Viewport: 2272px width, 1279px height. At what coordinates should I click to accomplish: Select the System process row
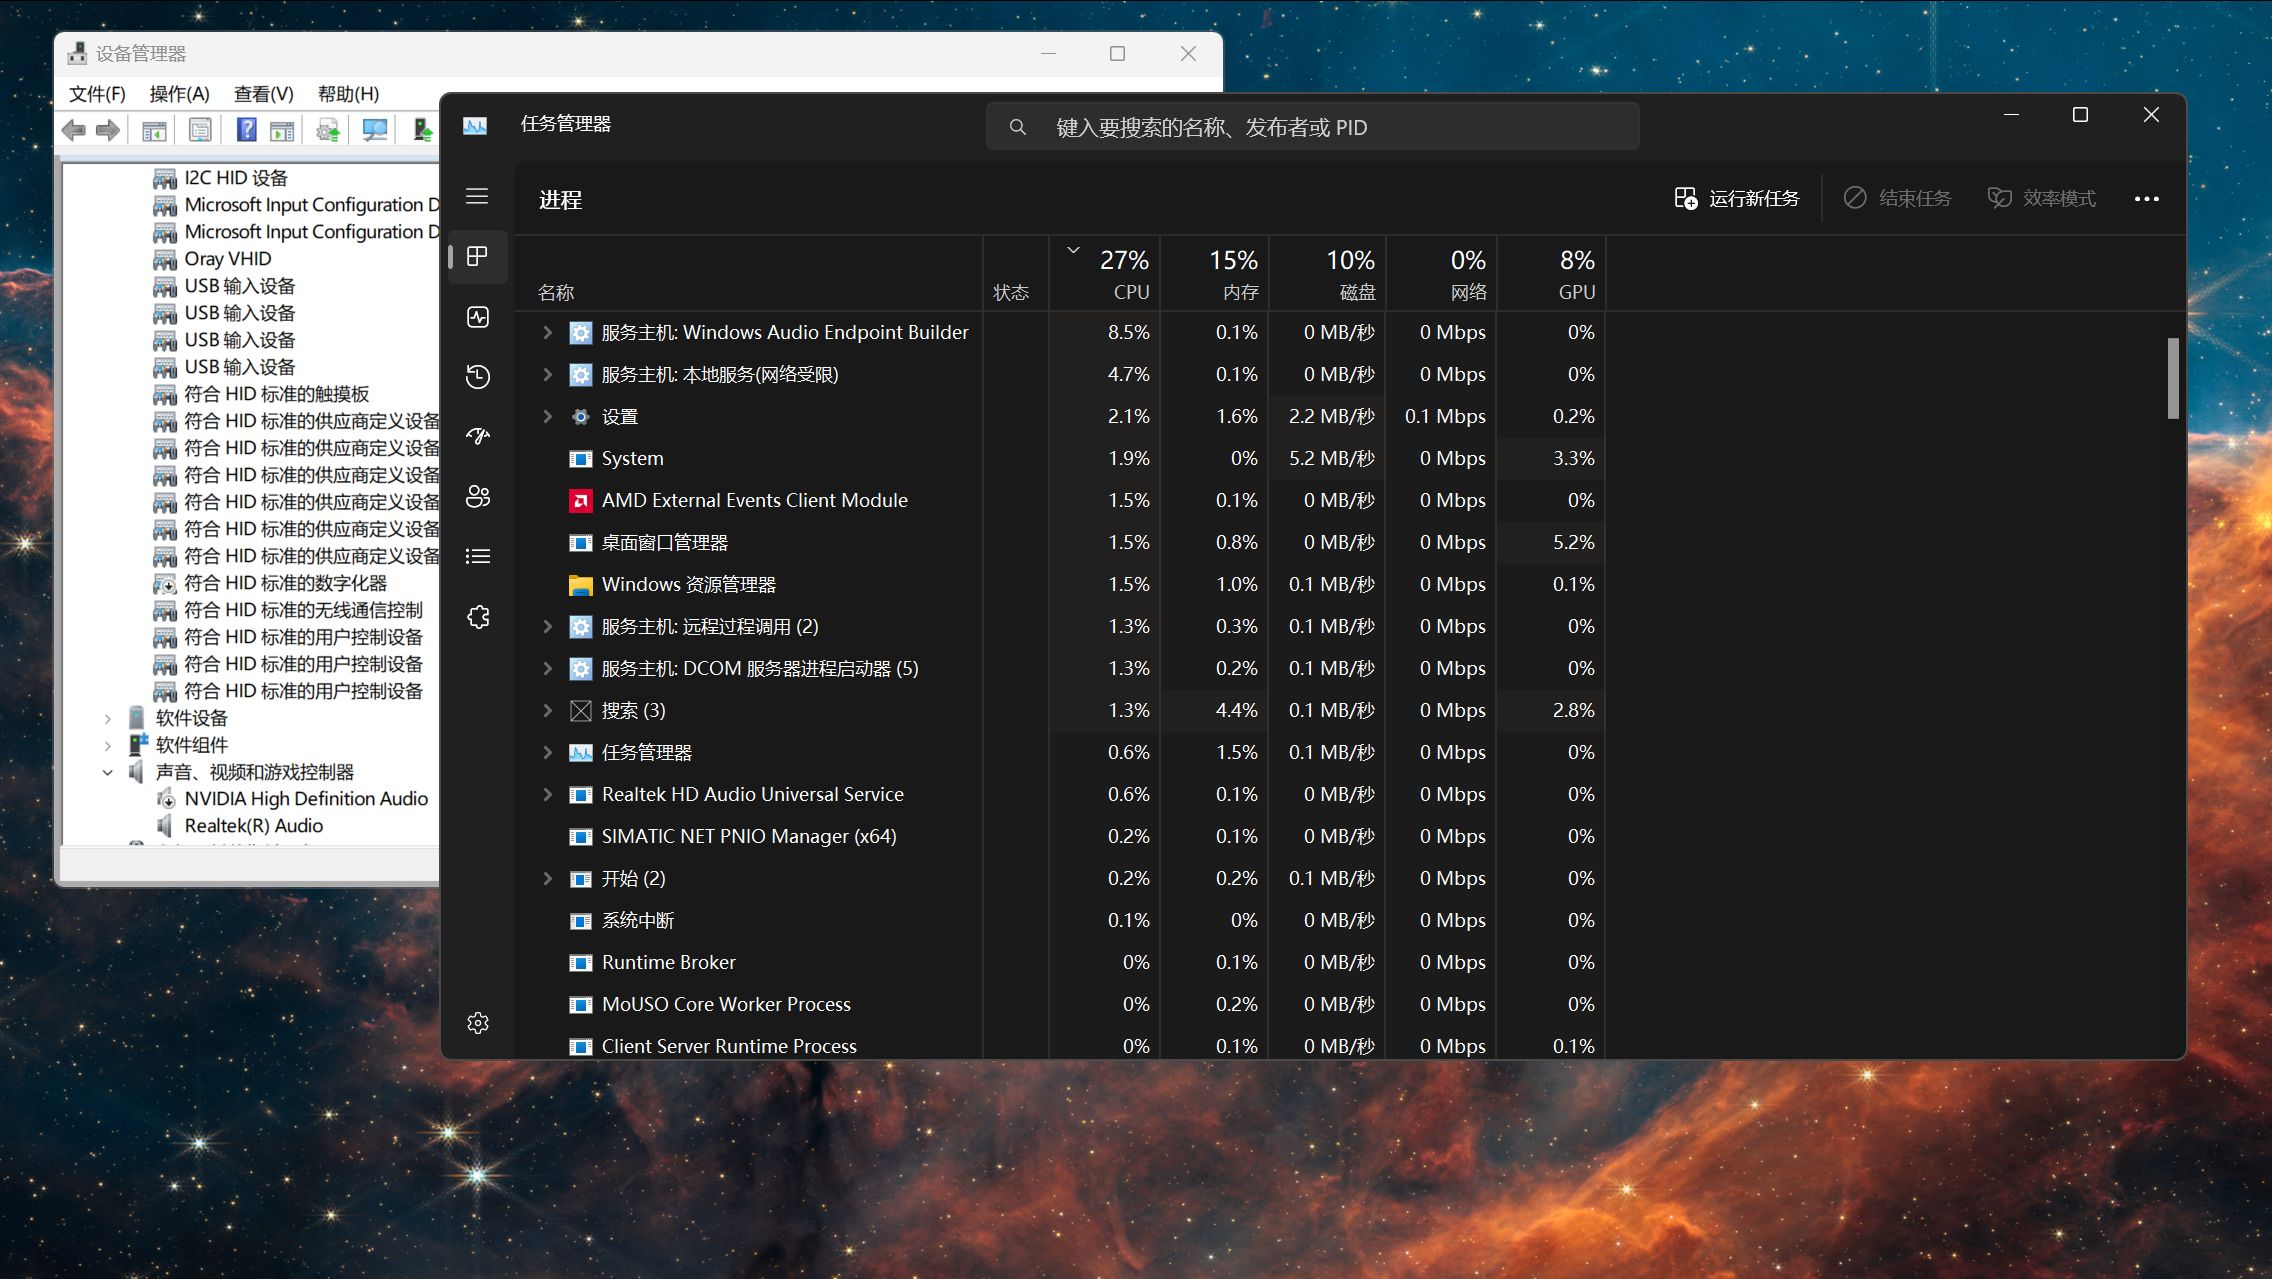(x=1060, y=458)
